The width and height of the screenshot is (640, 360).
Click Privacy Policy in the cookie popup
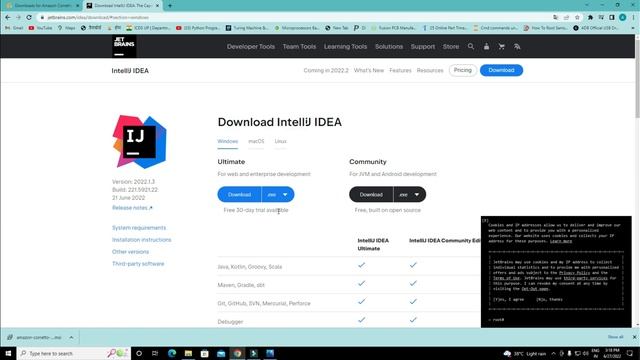pos(574,273)
